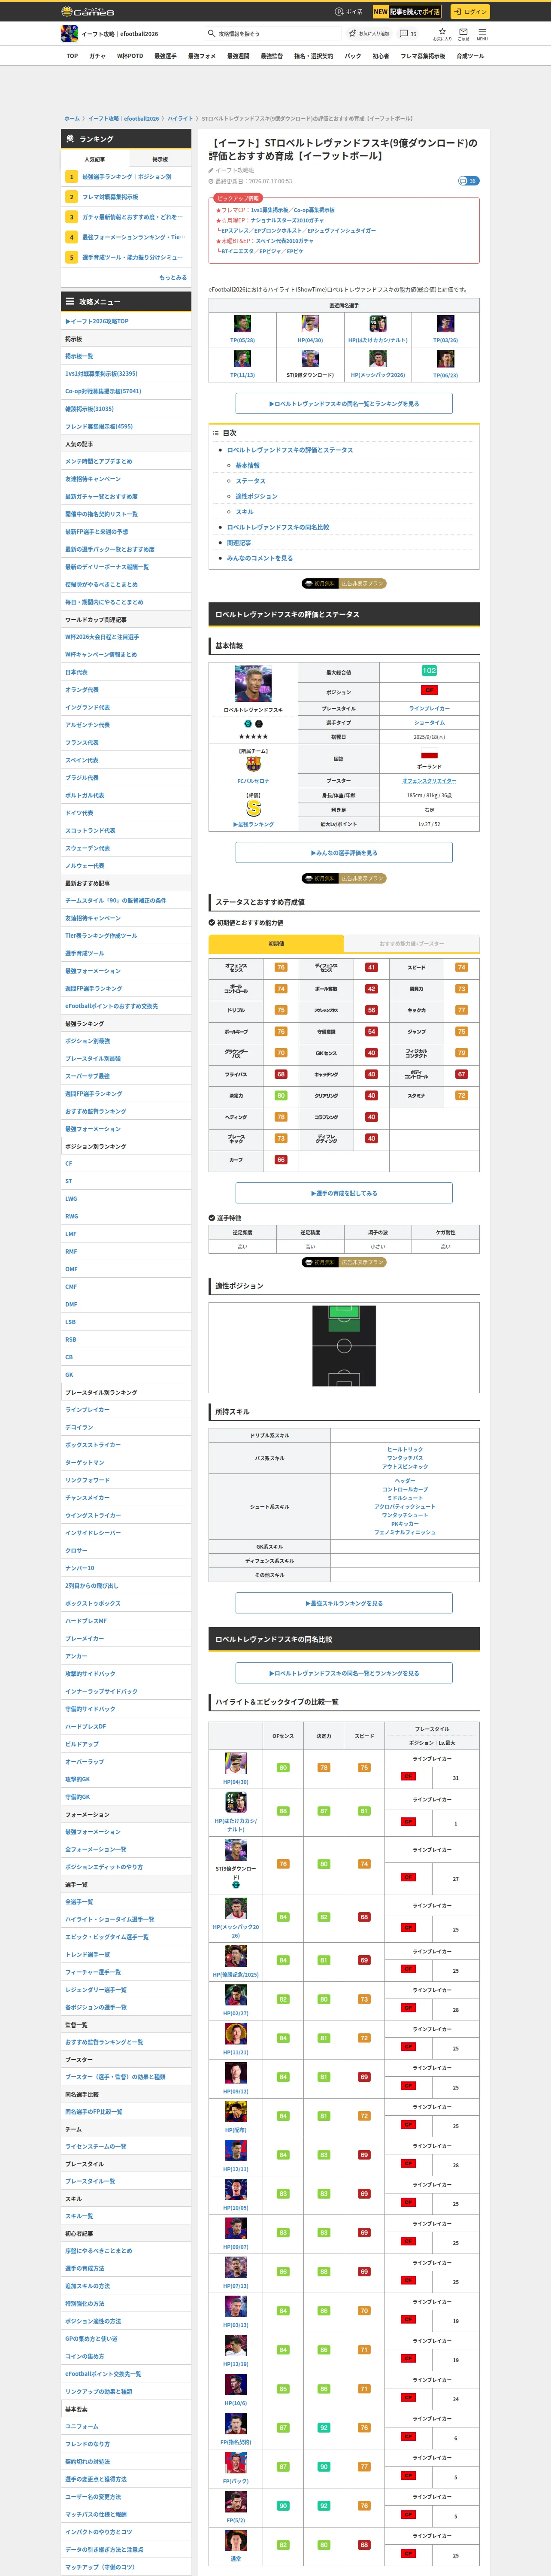551x2576 pixels.
Task: Open the TP(05/28) player thumbnail
Action: pos(242,324)
